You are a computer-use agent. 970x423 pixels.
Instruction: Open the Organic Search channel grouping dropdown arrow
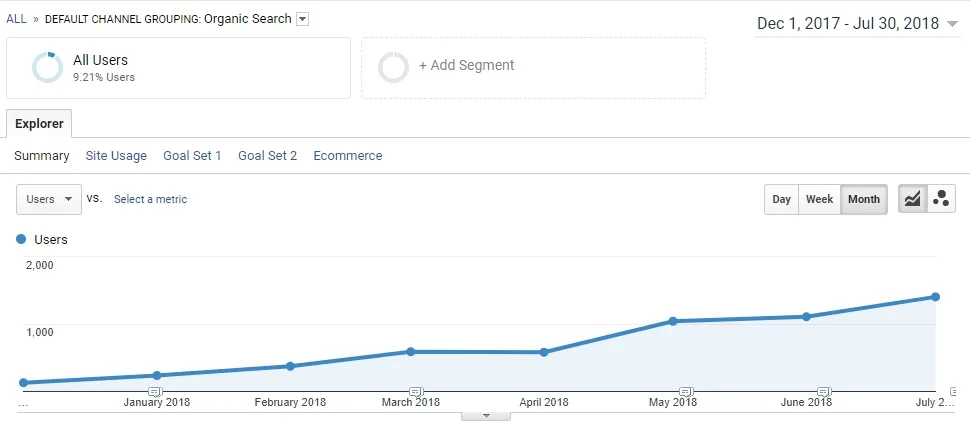[x=302, y=19]
